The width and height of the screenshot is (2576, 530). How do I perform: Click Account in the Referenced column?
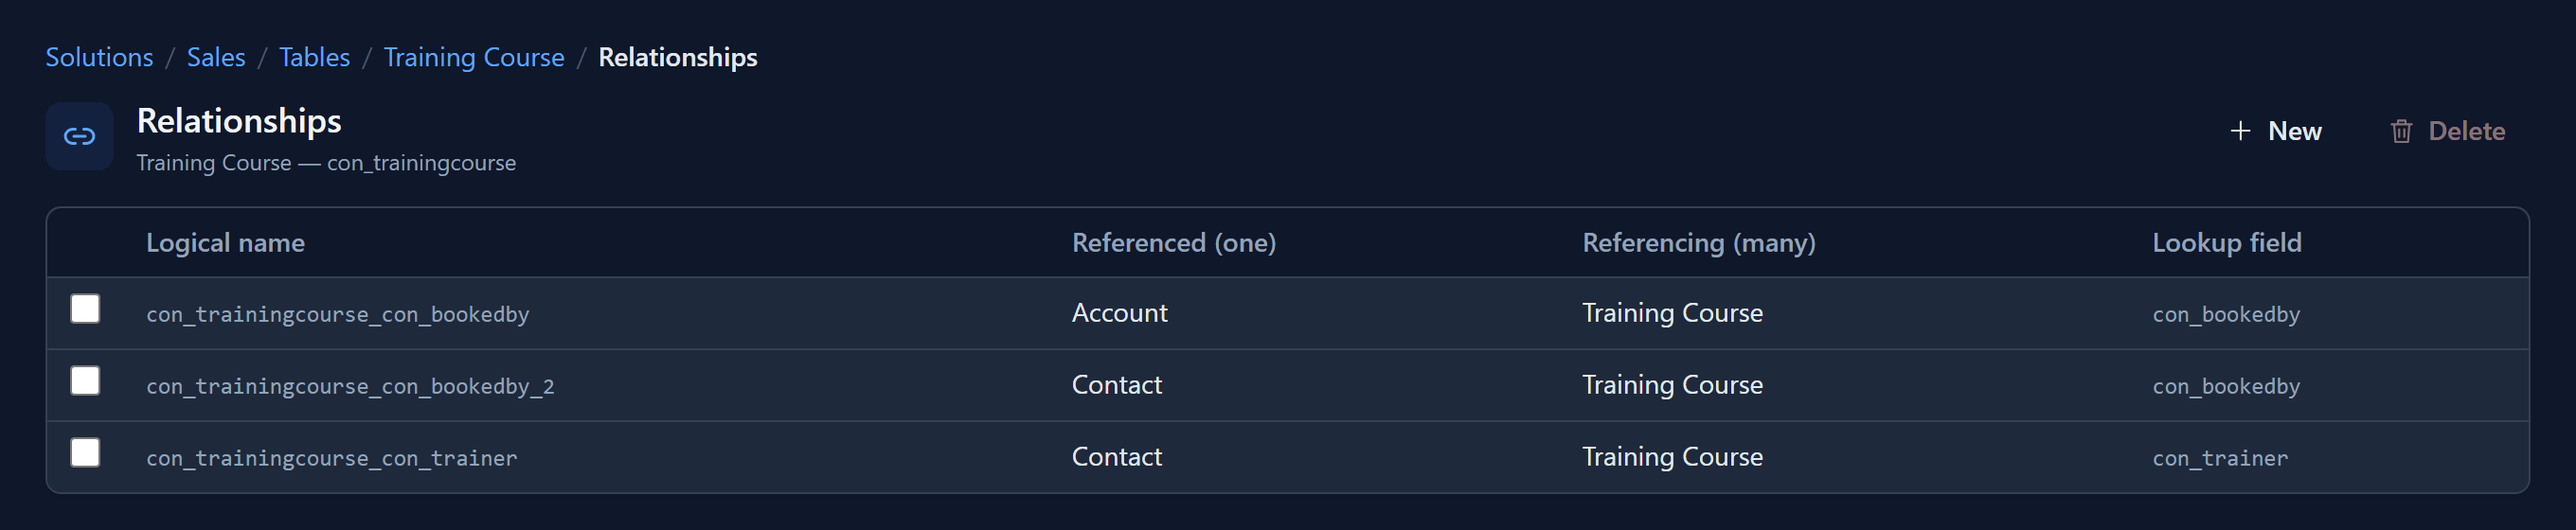1119,313
